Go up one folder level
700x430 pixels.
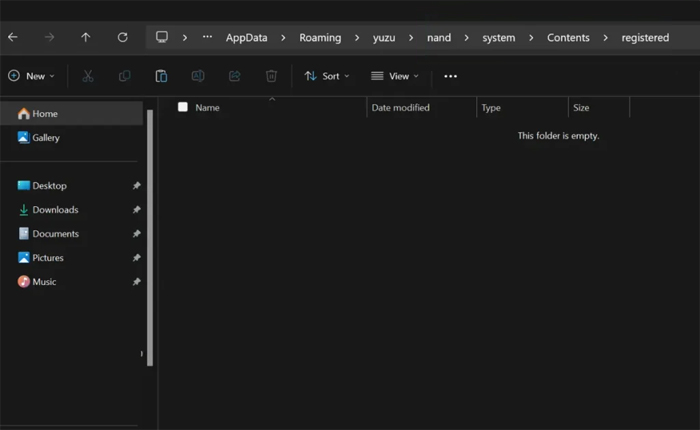pos(86,37)
